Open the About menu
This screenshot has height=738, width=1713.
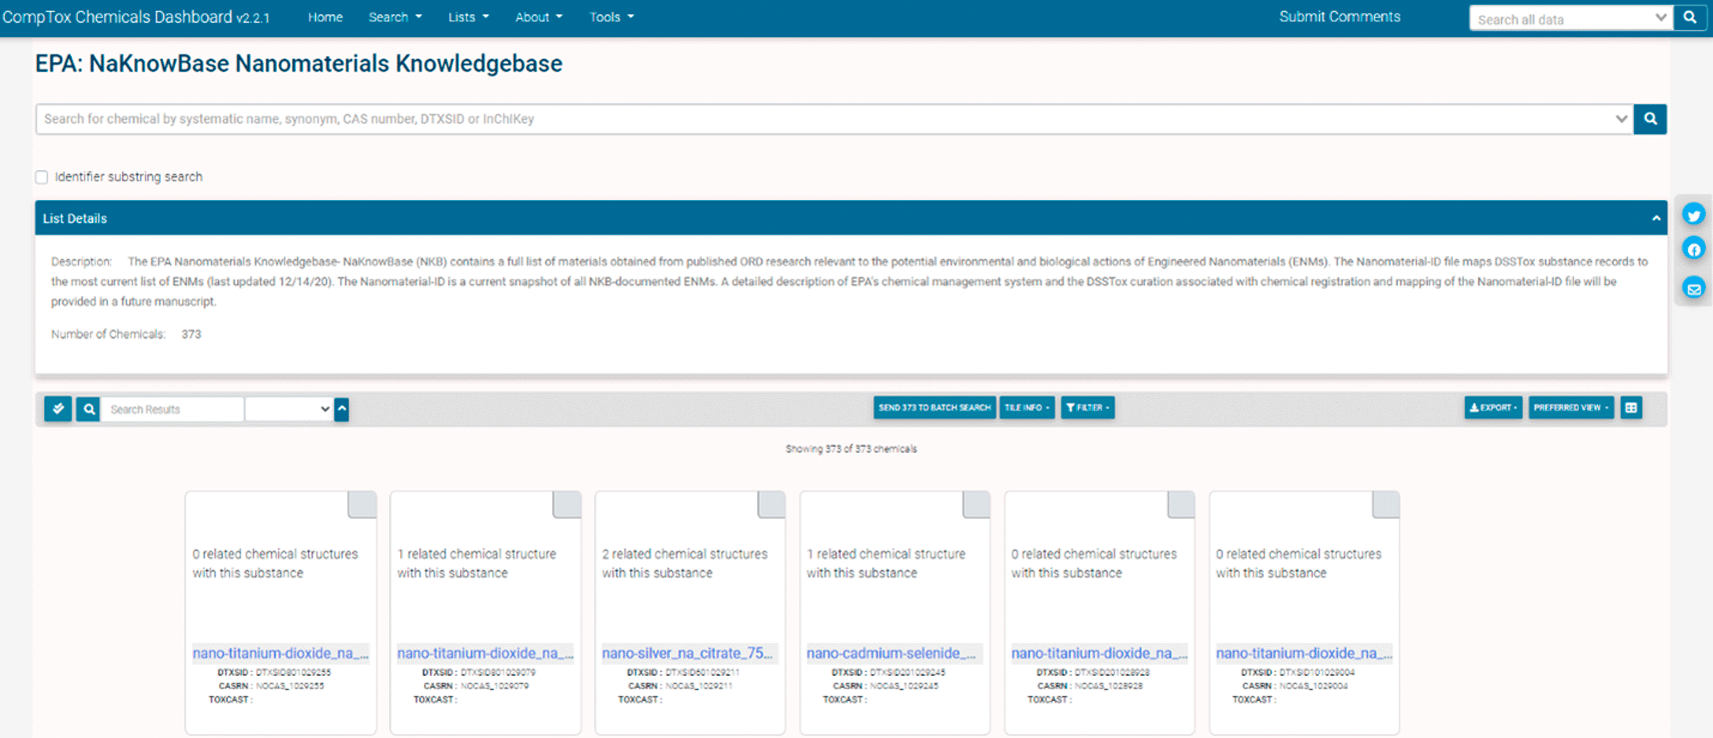pos(539,17)
